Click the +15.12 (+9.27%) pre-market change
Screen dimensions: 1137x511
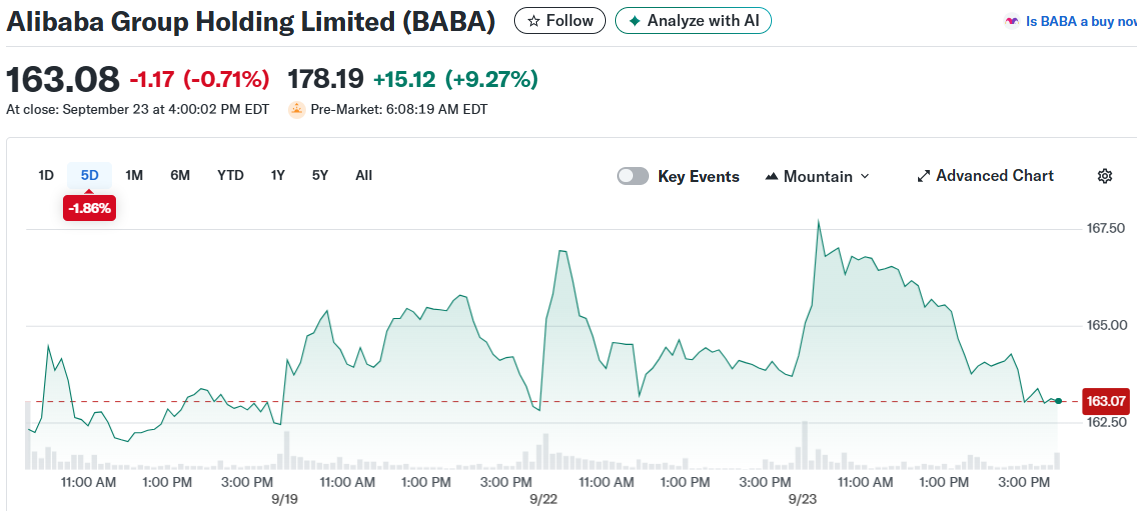coord(455,79)
